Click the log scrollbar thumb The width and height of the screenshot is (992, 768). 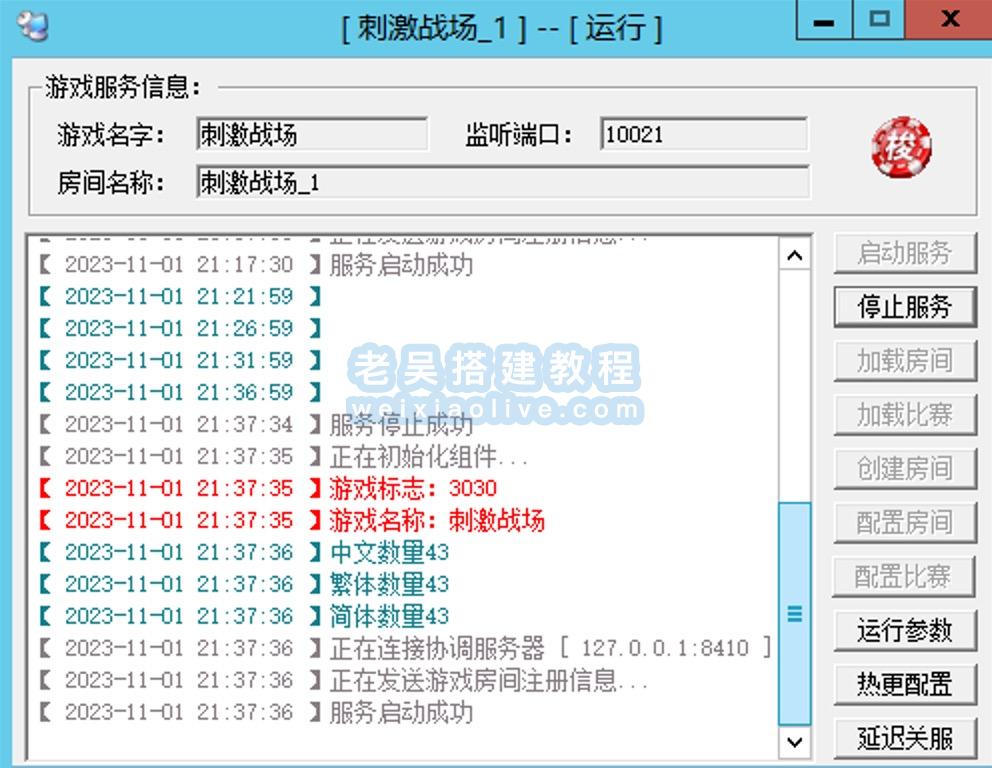(x=795, y=615)
